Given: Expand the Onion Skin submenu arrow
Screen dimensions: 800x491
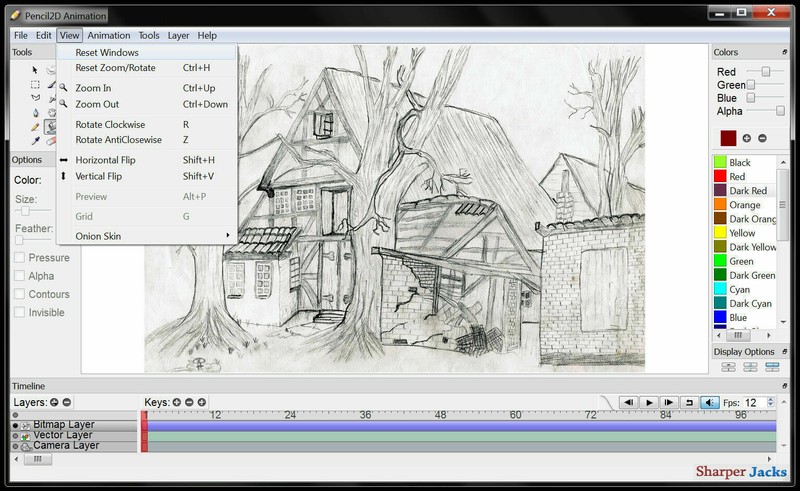Looking at the screenshot, I should (228, 235).
